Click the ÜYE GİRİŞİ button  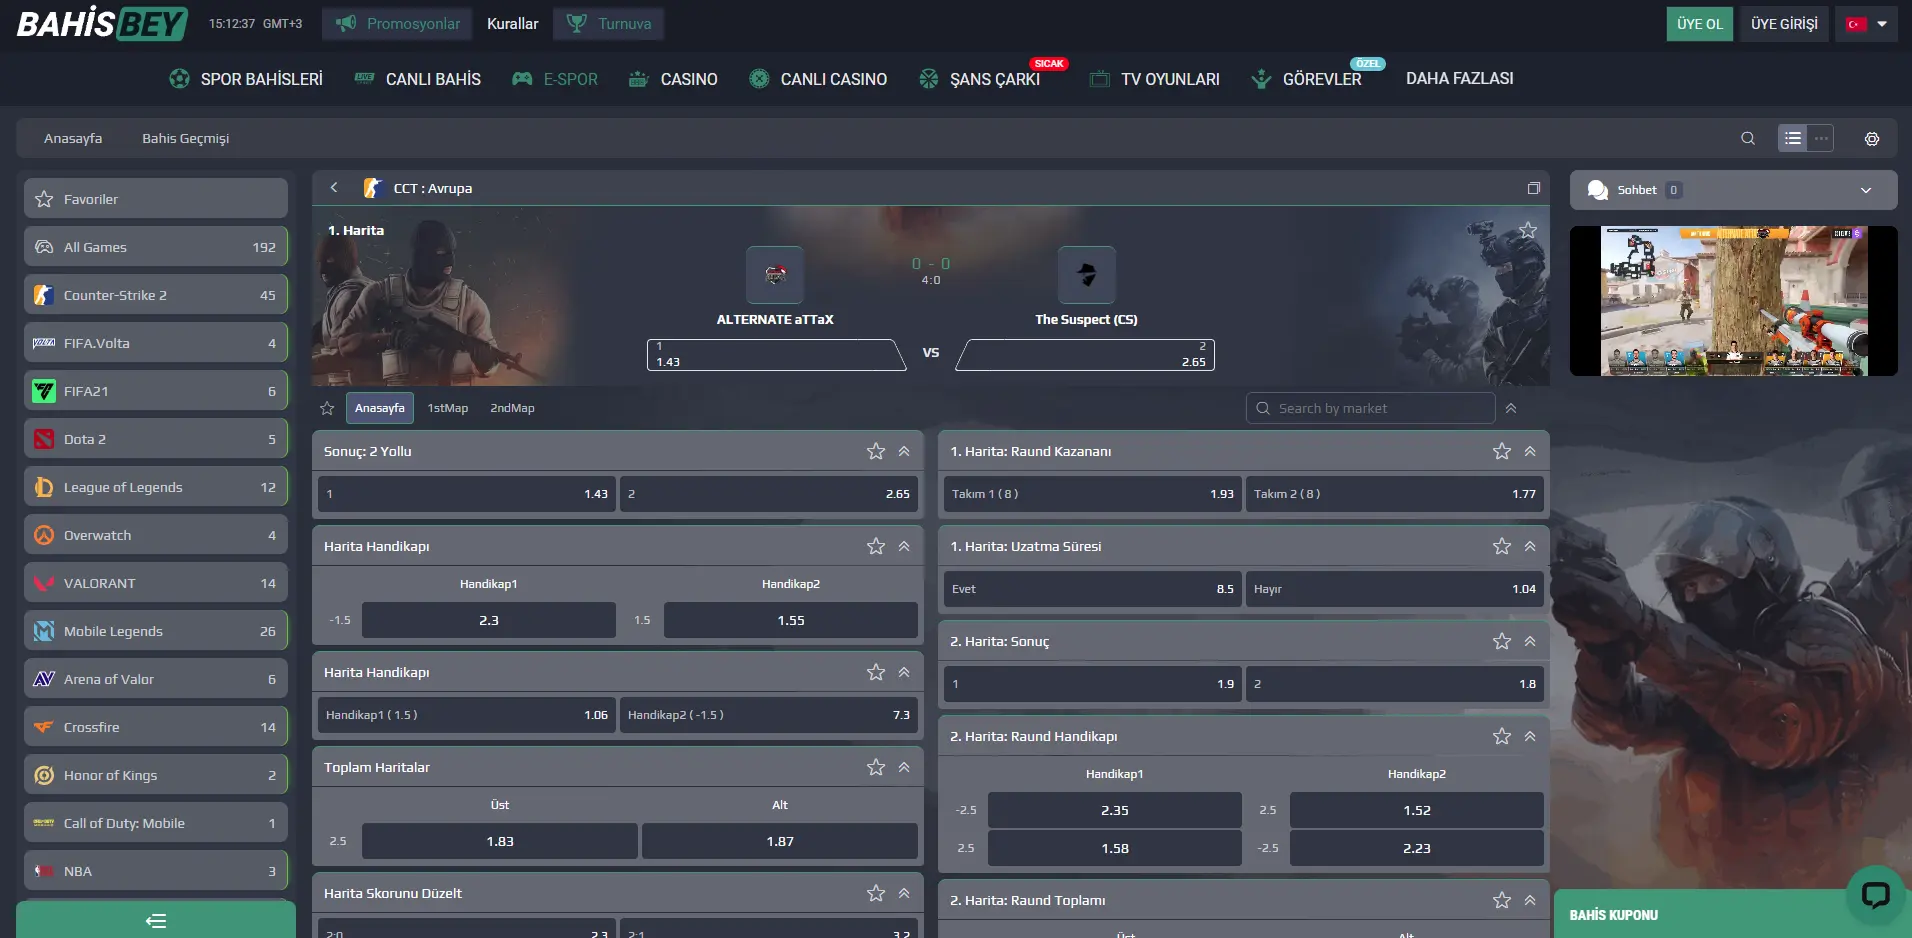(1784, 24)
